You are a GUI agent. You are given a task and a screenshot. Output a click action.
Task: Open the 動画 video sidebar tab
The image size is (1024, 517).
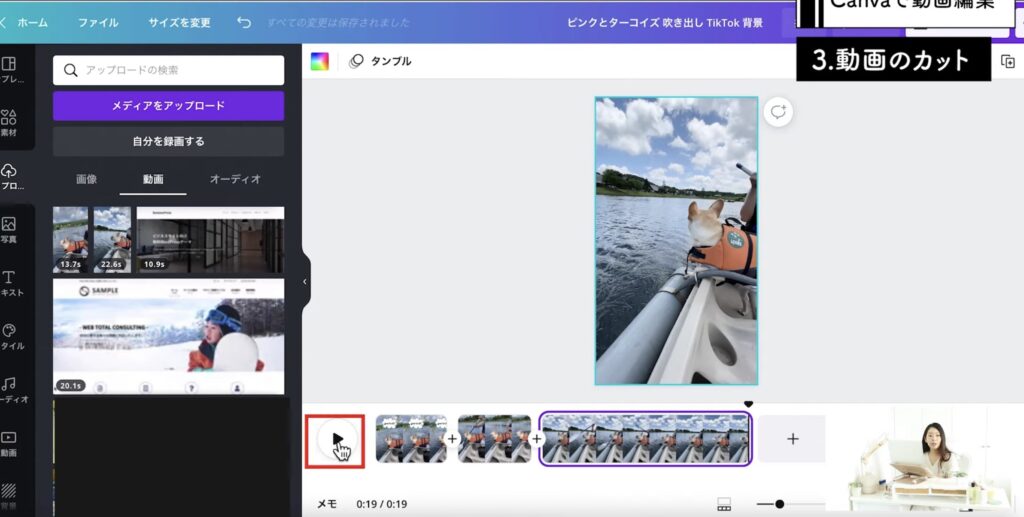9,443
